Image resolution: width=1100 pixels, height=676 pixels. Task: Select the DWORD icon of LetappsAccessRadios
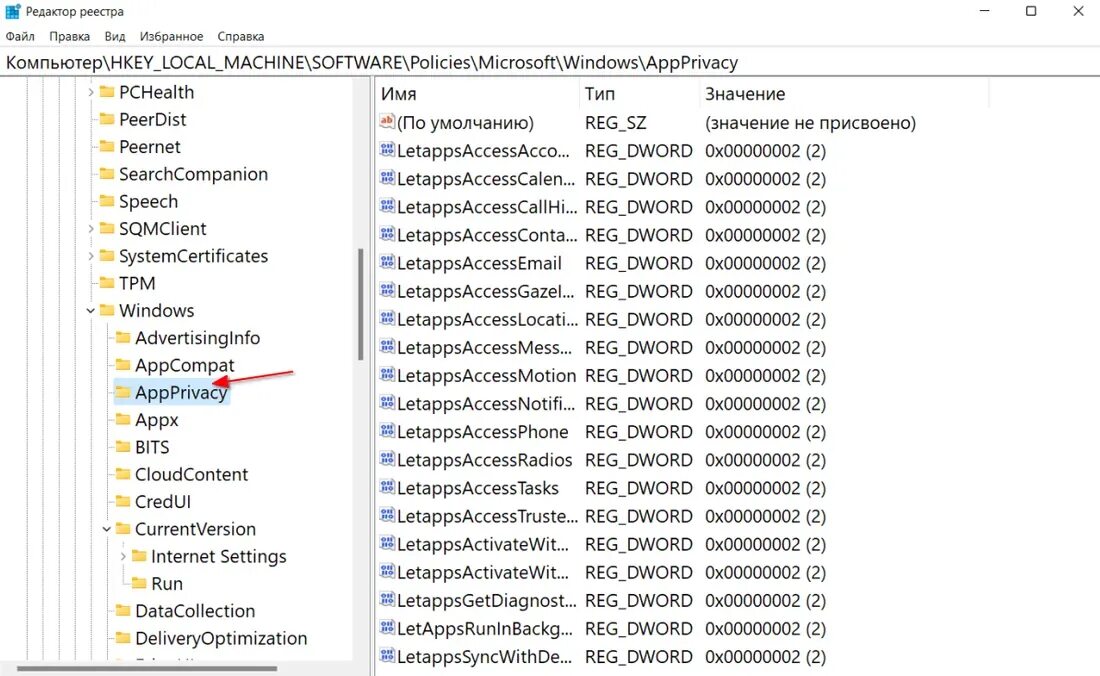tap(387, 459)
